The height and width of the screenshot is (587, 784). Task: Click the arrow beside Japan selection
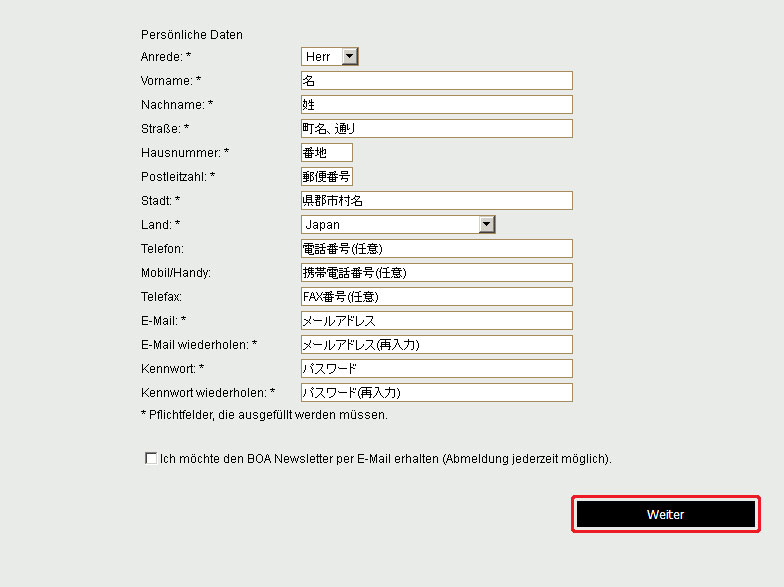click(487, 225)
